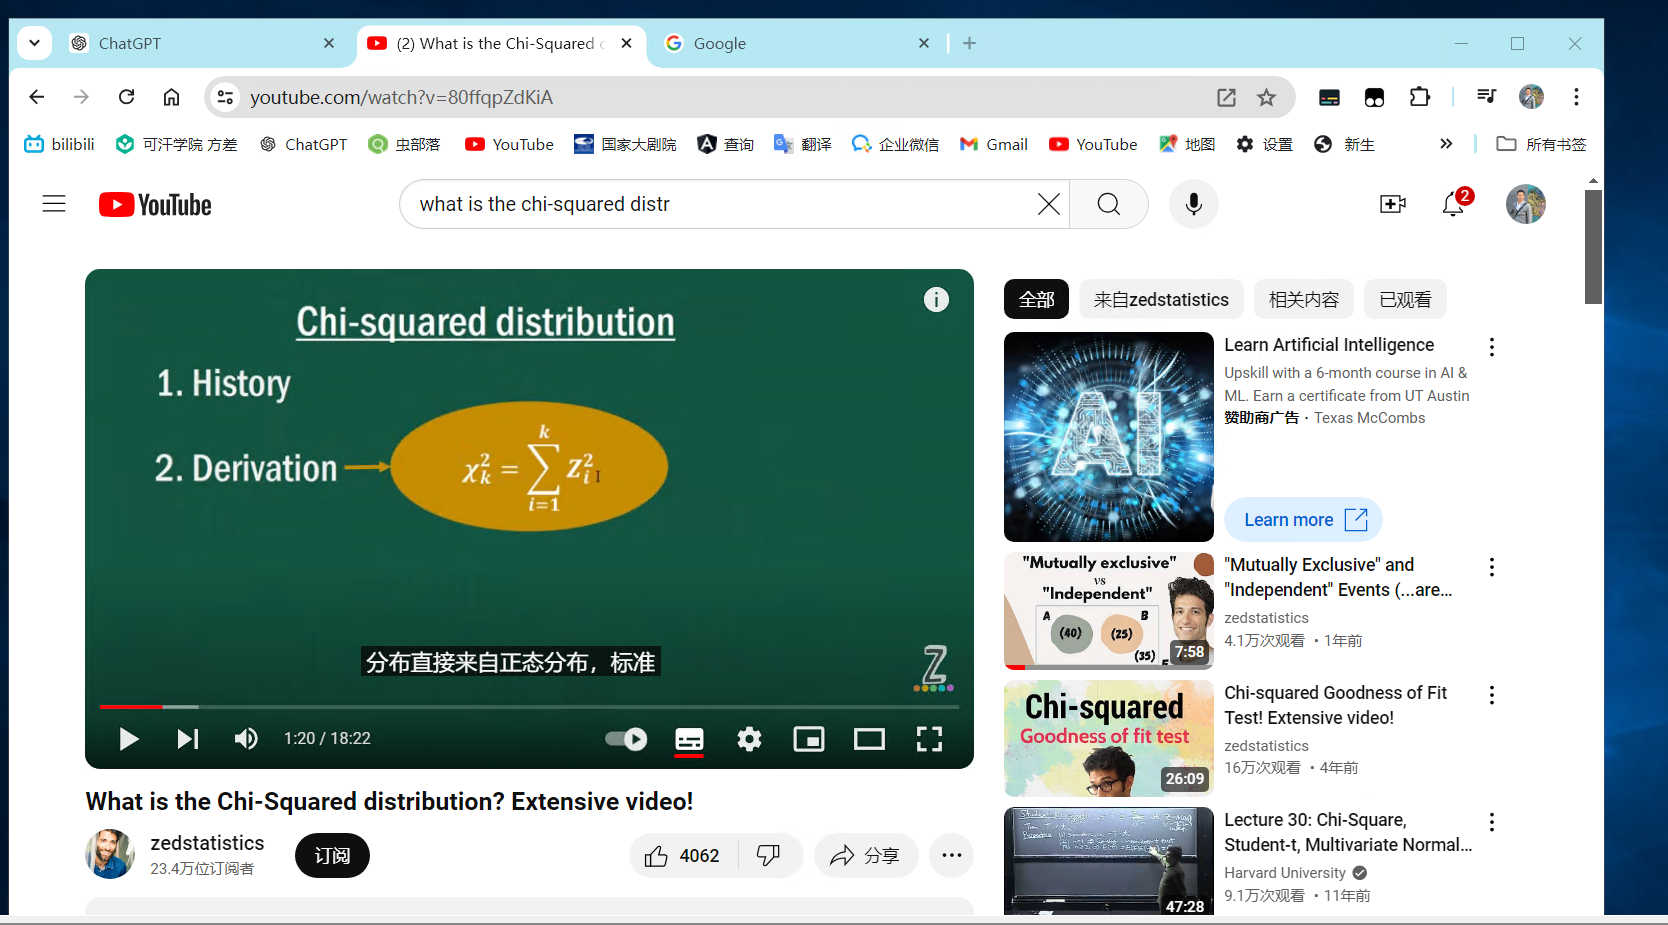Dislike the video
Viewport: 1668px width, 925px height.
pyautogui.click(x=768, y=856)
